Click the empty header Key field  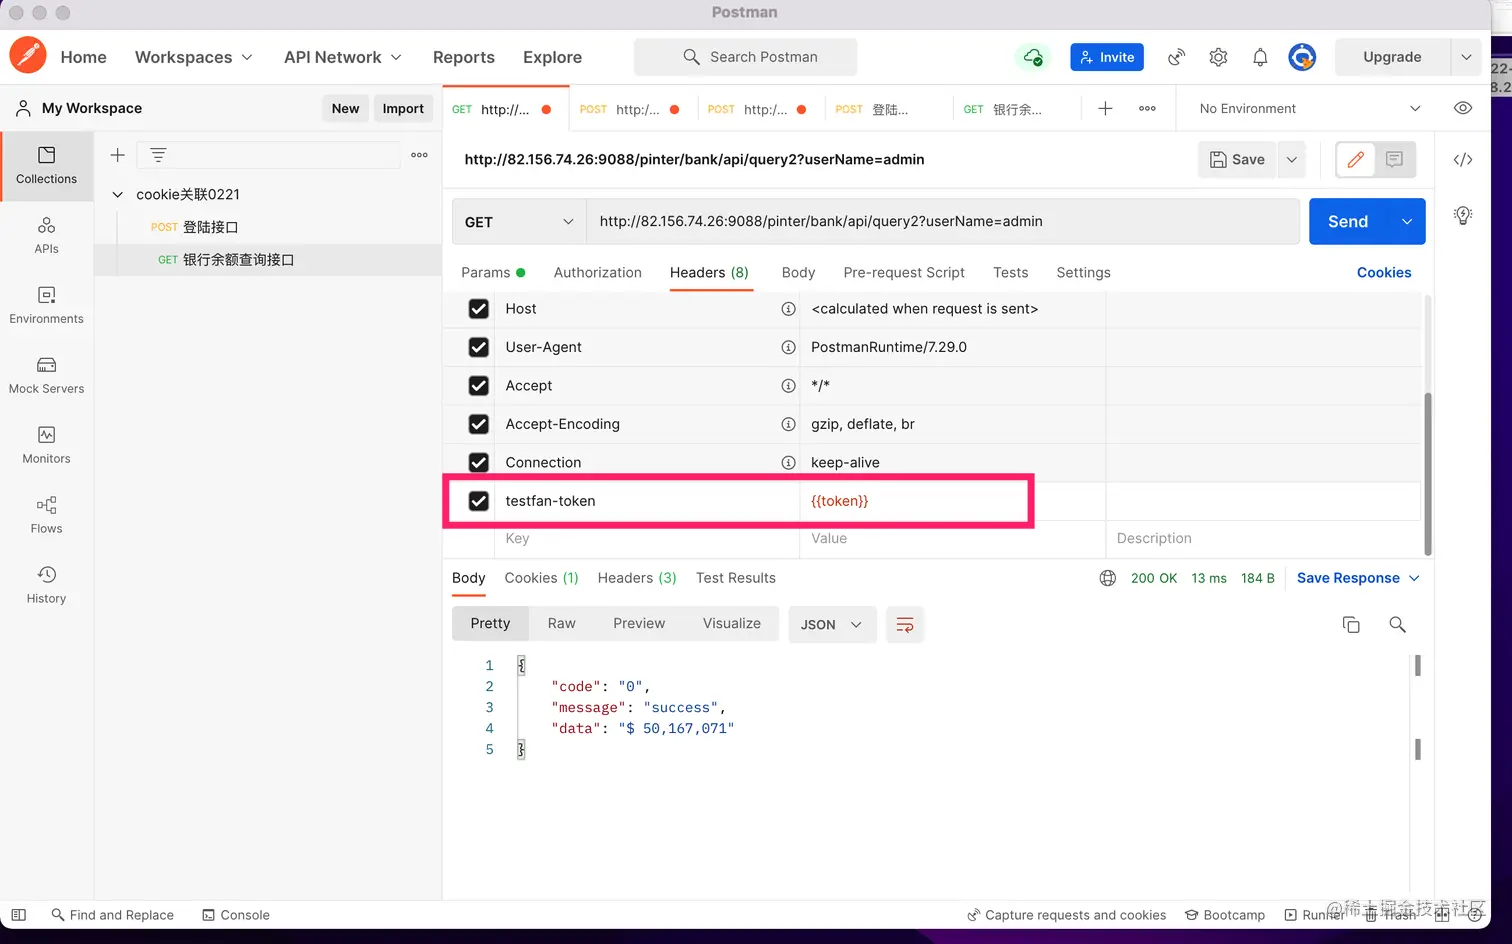point(647,538)
